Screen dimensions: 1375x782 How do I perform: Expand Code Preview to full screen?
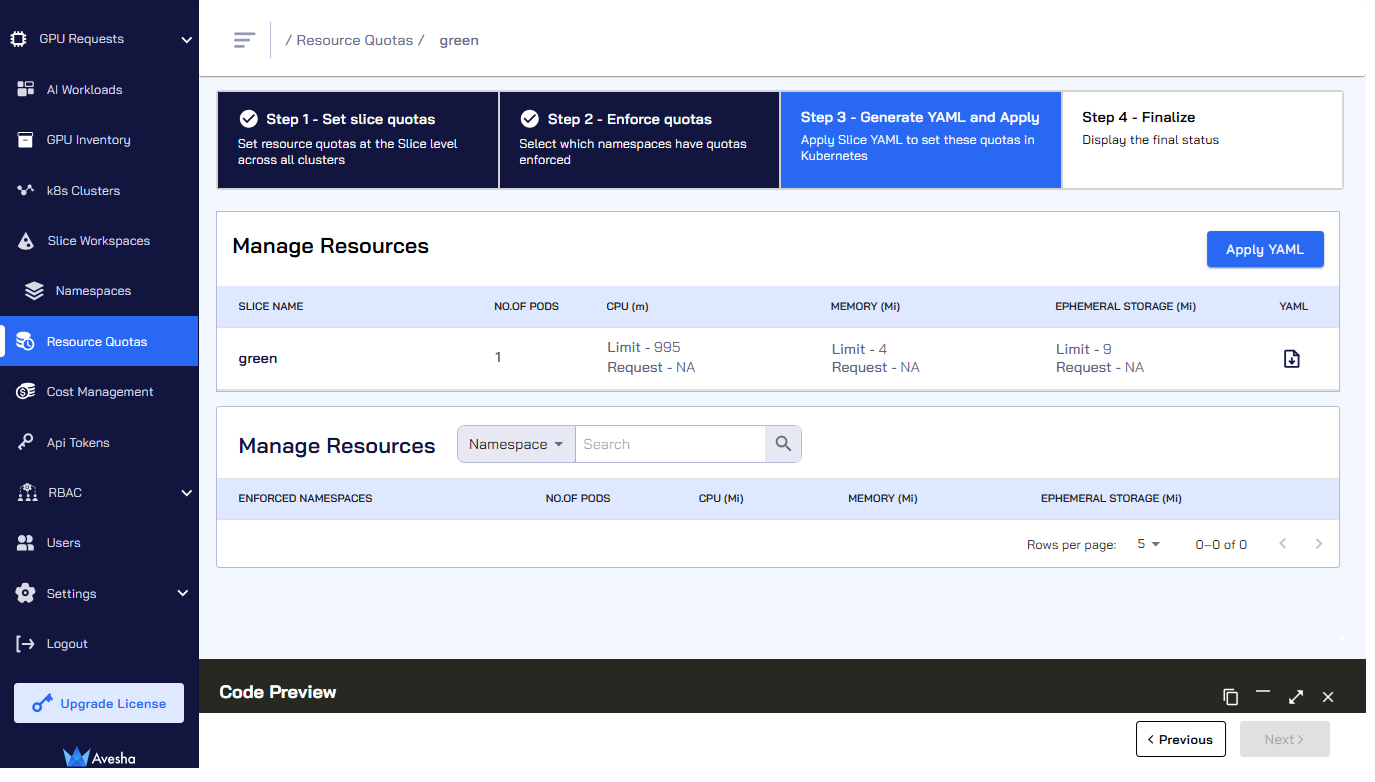point(1296,696)
